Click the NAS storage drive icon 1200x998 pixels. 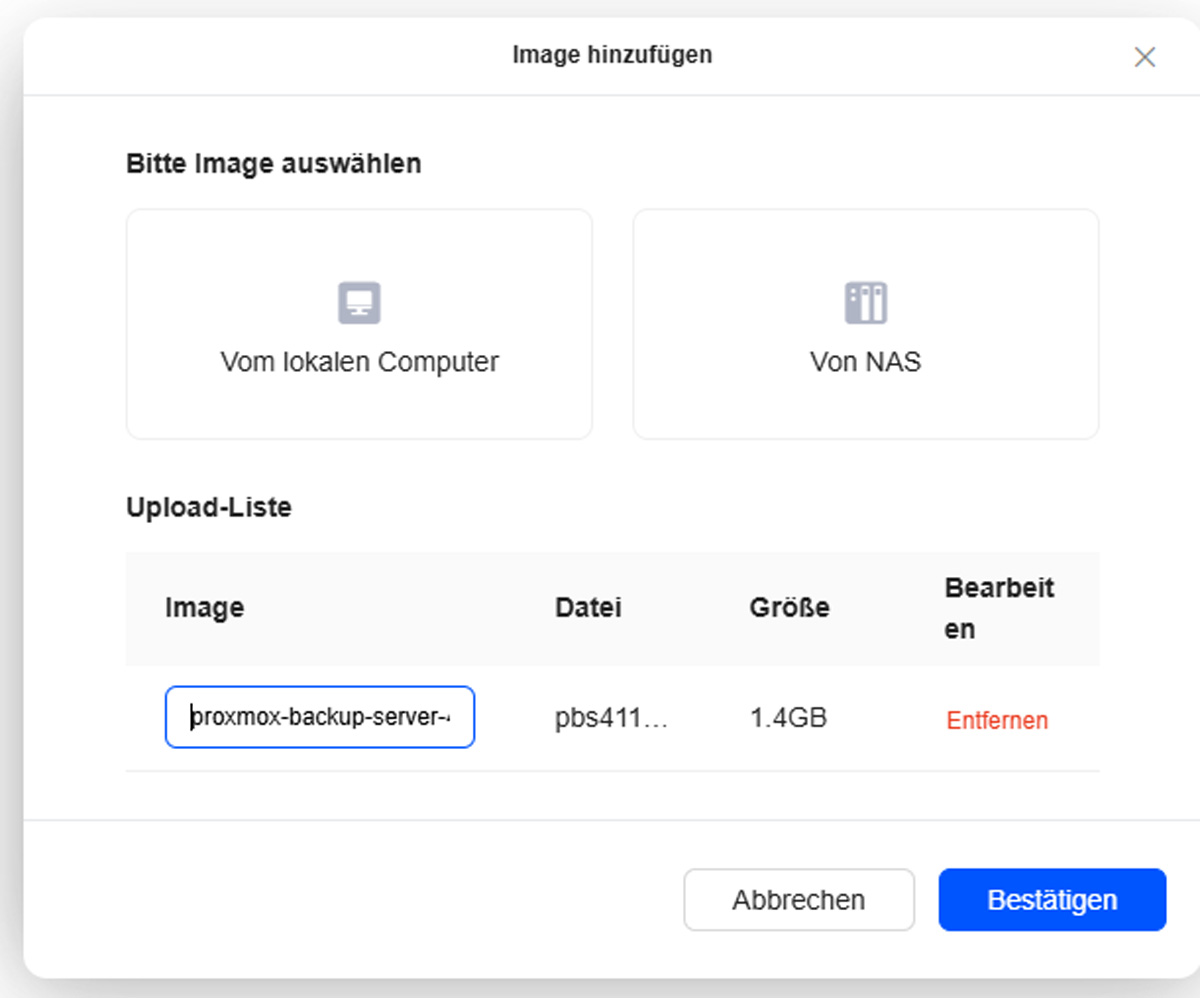pyautogui.click(x=865, y=302)
